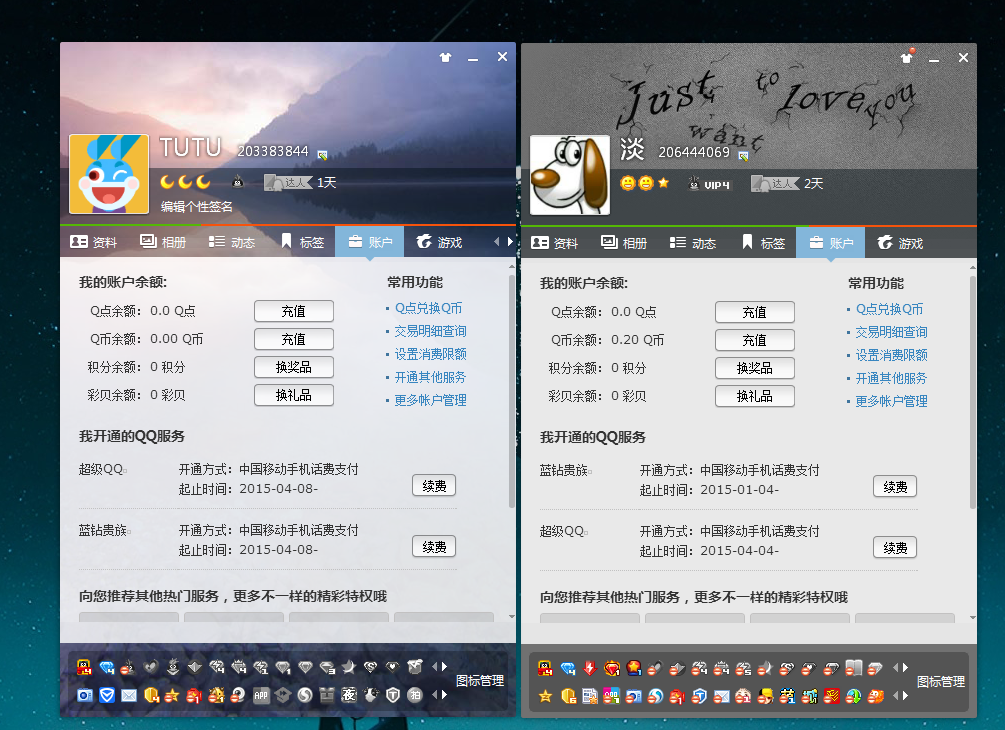Viewport: 1005px width, 730px height.
Task: Show previous bottom-row icons in 淡 icon bar
Action: point(895,695)
